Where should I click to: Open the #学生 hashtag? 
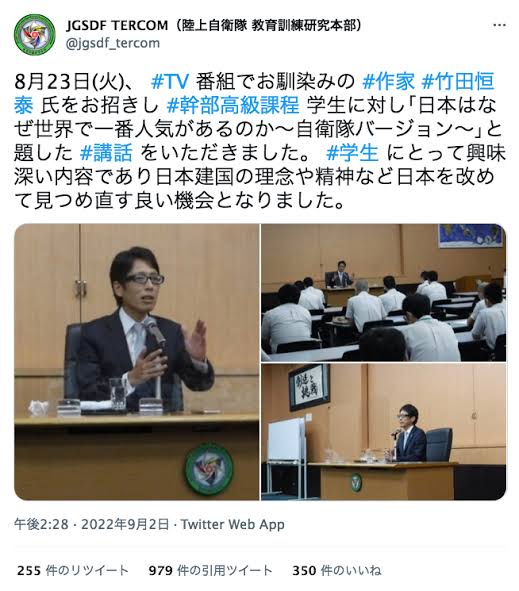point(352,153)
